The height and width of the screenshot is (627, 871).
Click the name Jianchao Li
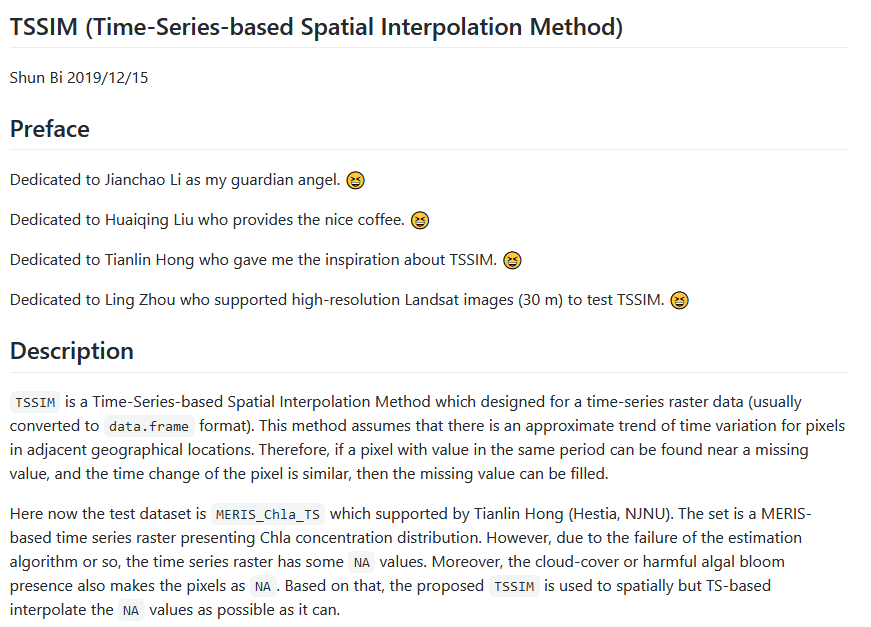144,180
